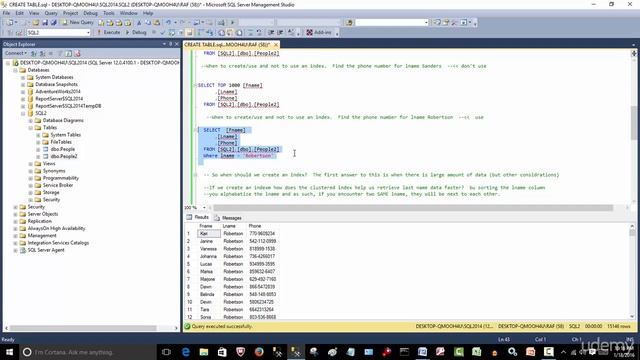Open the Windows Start menu
Image resolution: width=640 pixels, height=360 pixels.
[x=9, y=352]
